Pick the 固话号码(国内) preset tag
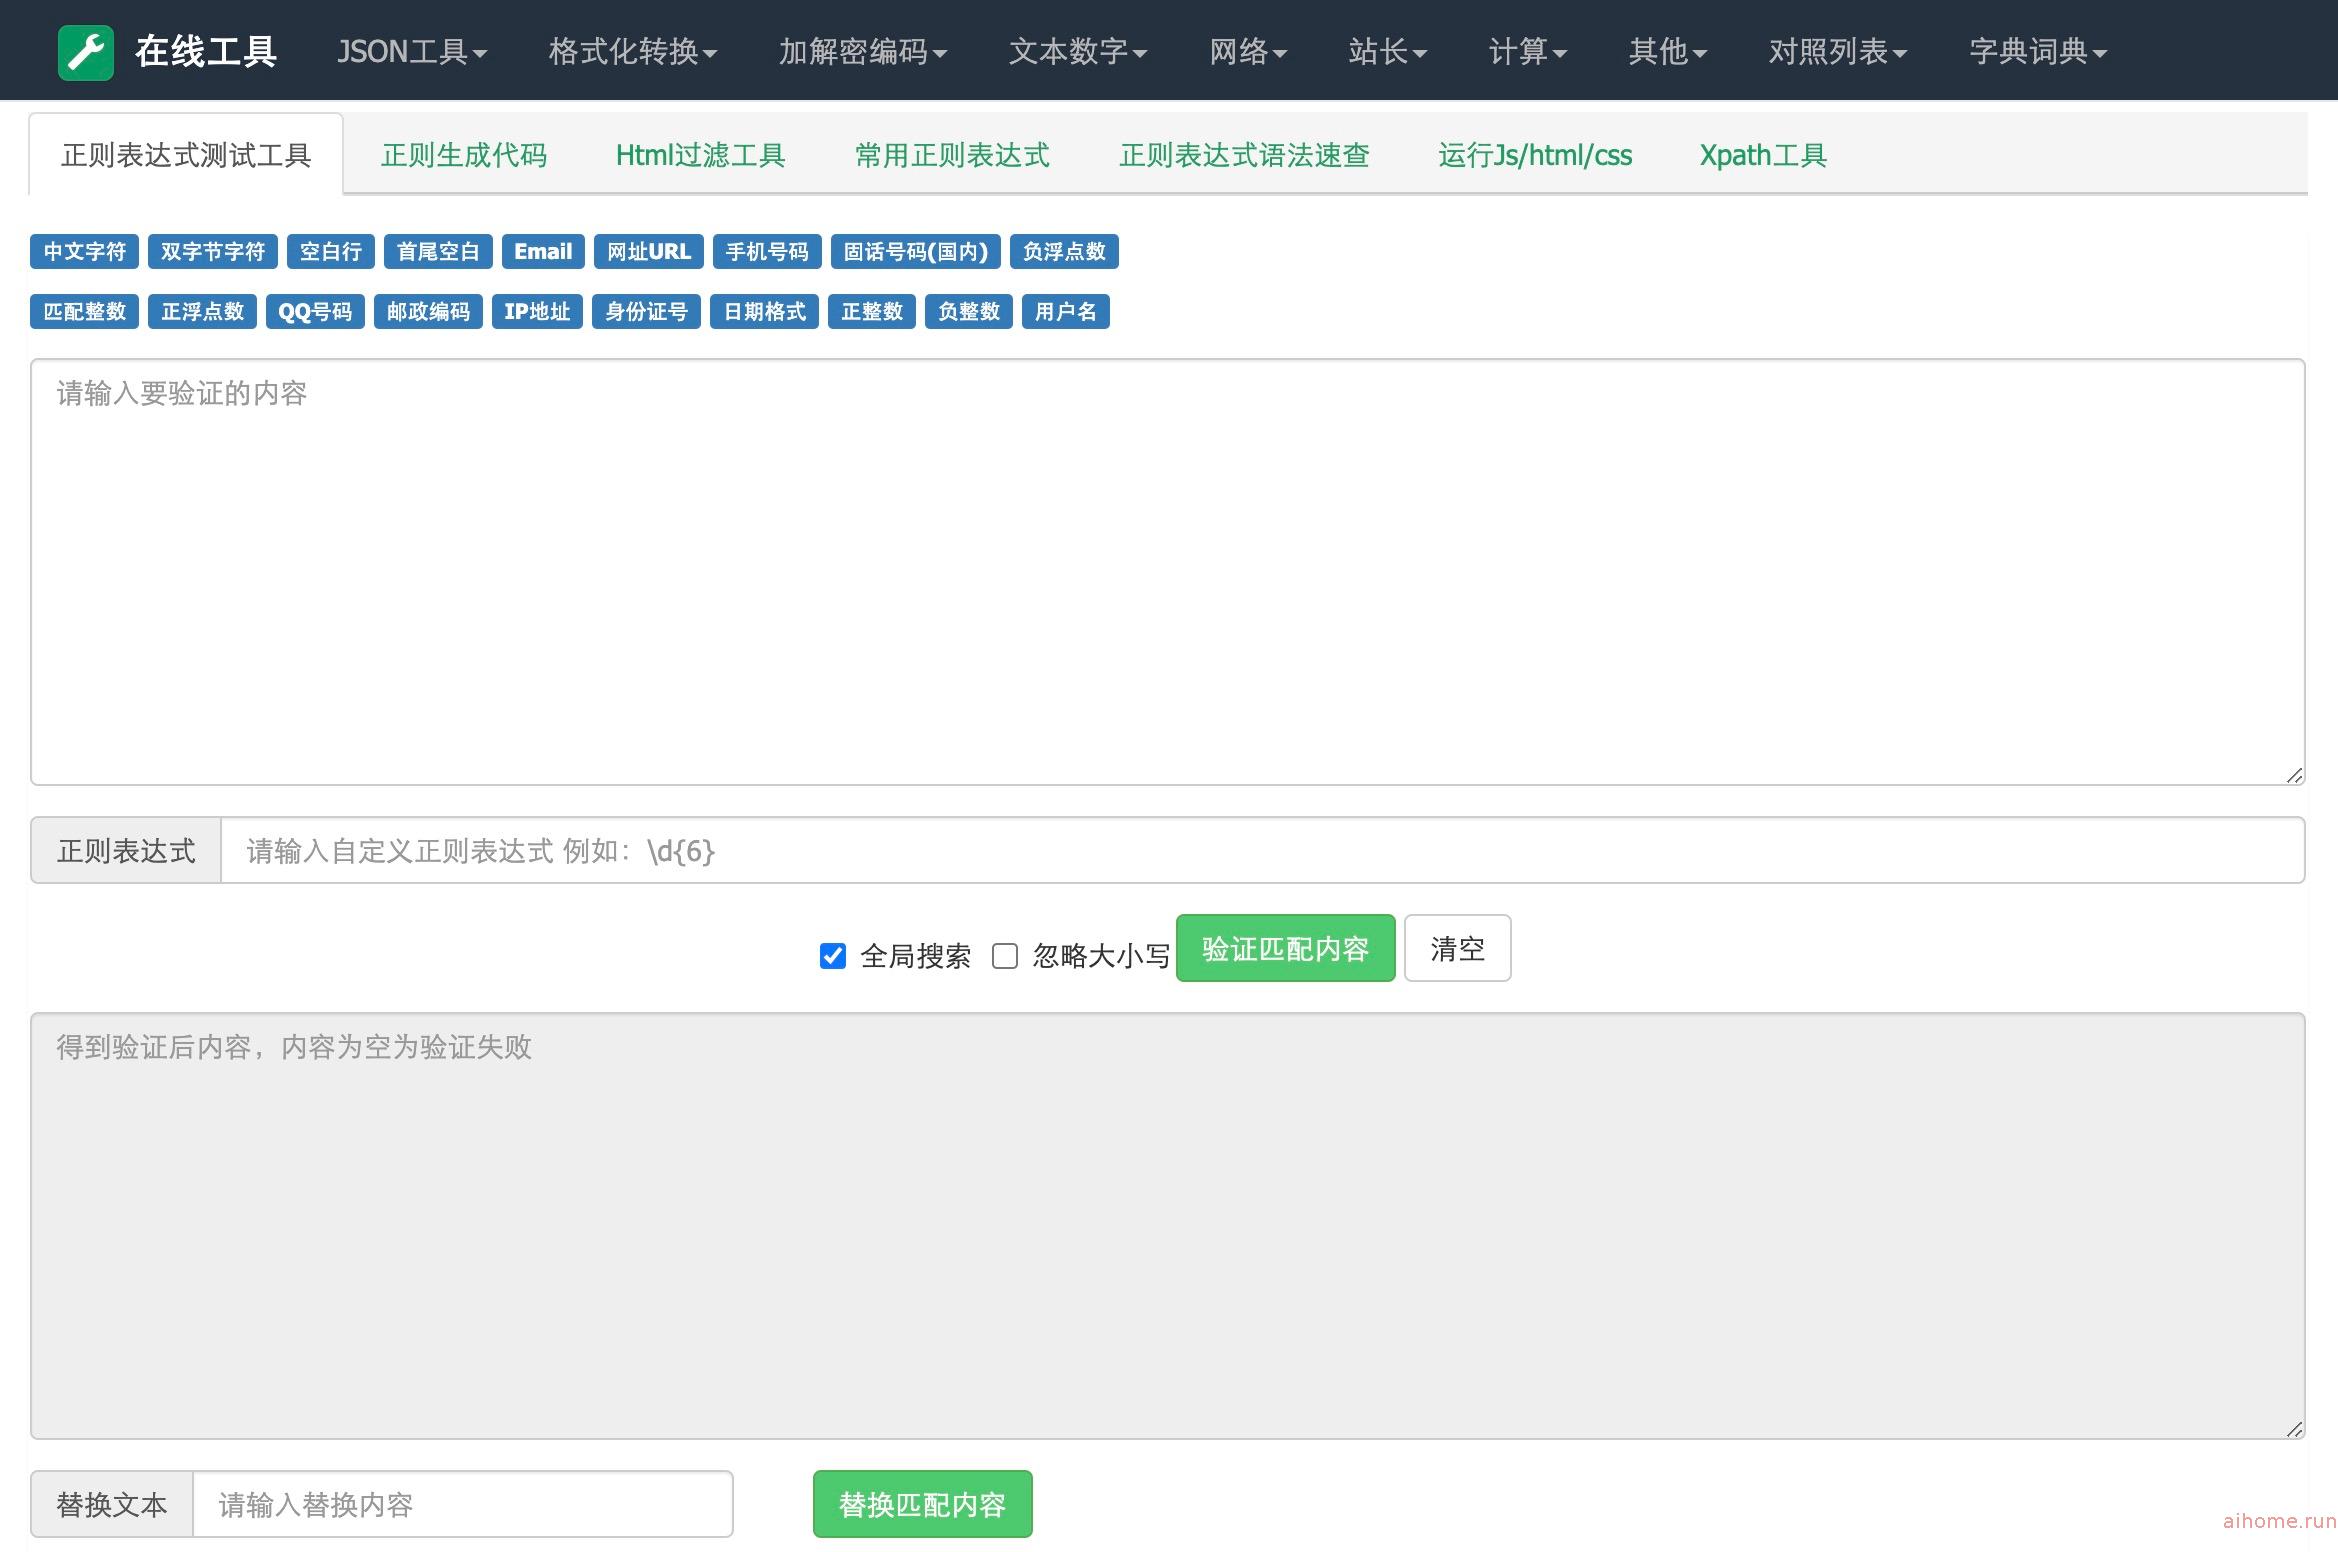Image resolution: width=2338 pixels, height=1552 pixels. [x=916, y=252]
